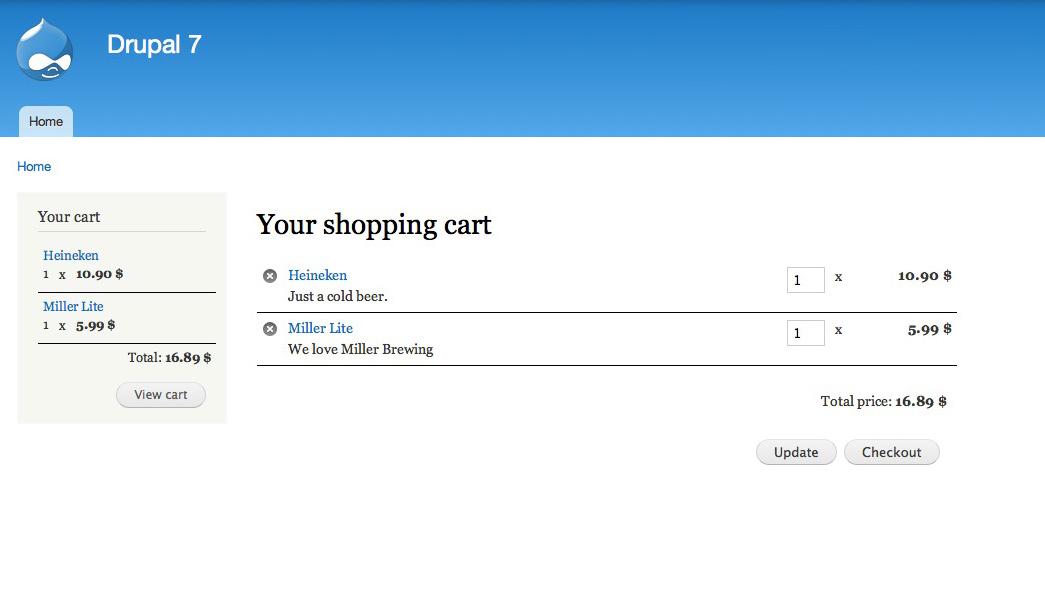
Task: Open the Heineken product link in the main cart
Action: tap(317, 275)
